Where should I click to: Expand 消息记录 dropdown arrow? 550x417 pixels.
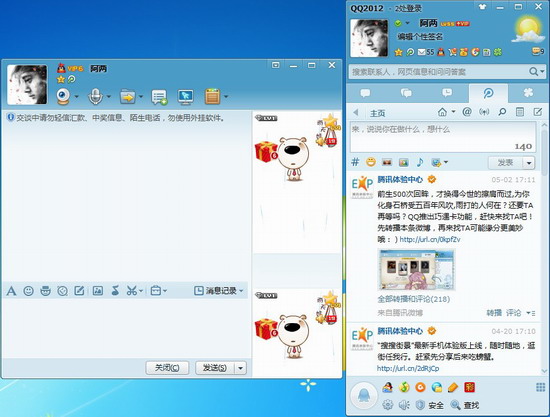[x=241, y=291]
